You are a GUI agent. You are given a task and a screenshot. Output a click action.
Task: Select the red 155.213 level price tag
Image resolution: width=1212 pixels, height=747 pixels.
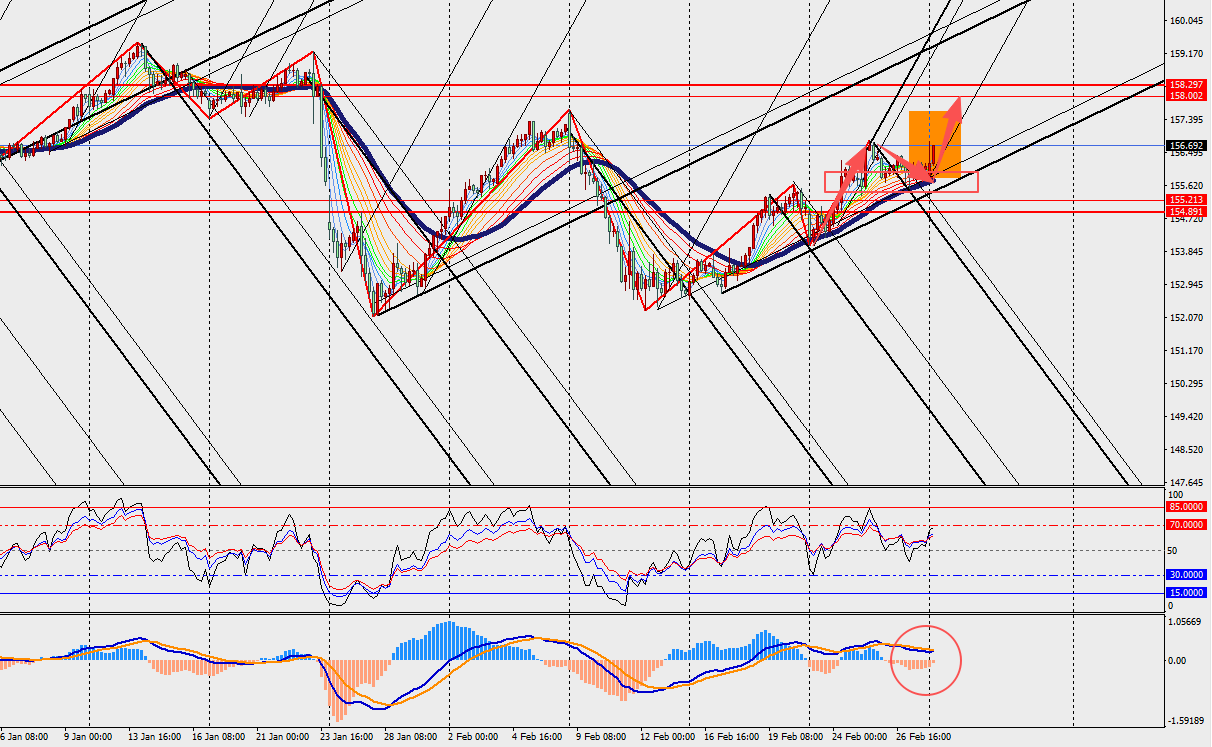[x=1186, y=200]
